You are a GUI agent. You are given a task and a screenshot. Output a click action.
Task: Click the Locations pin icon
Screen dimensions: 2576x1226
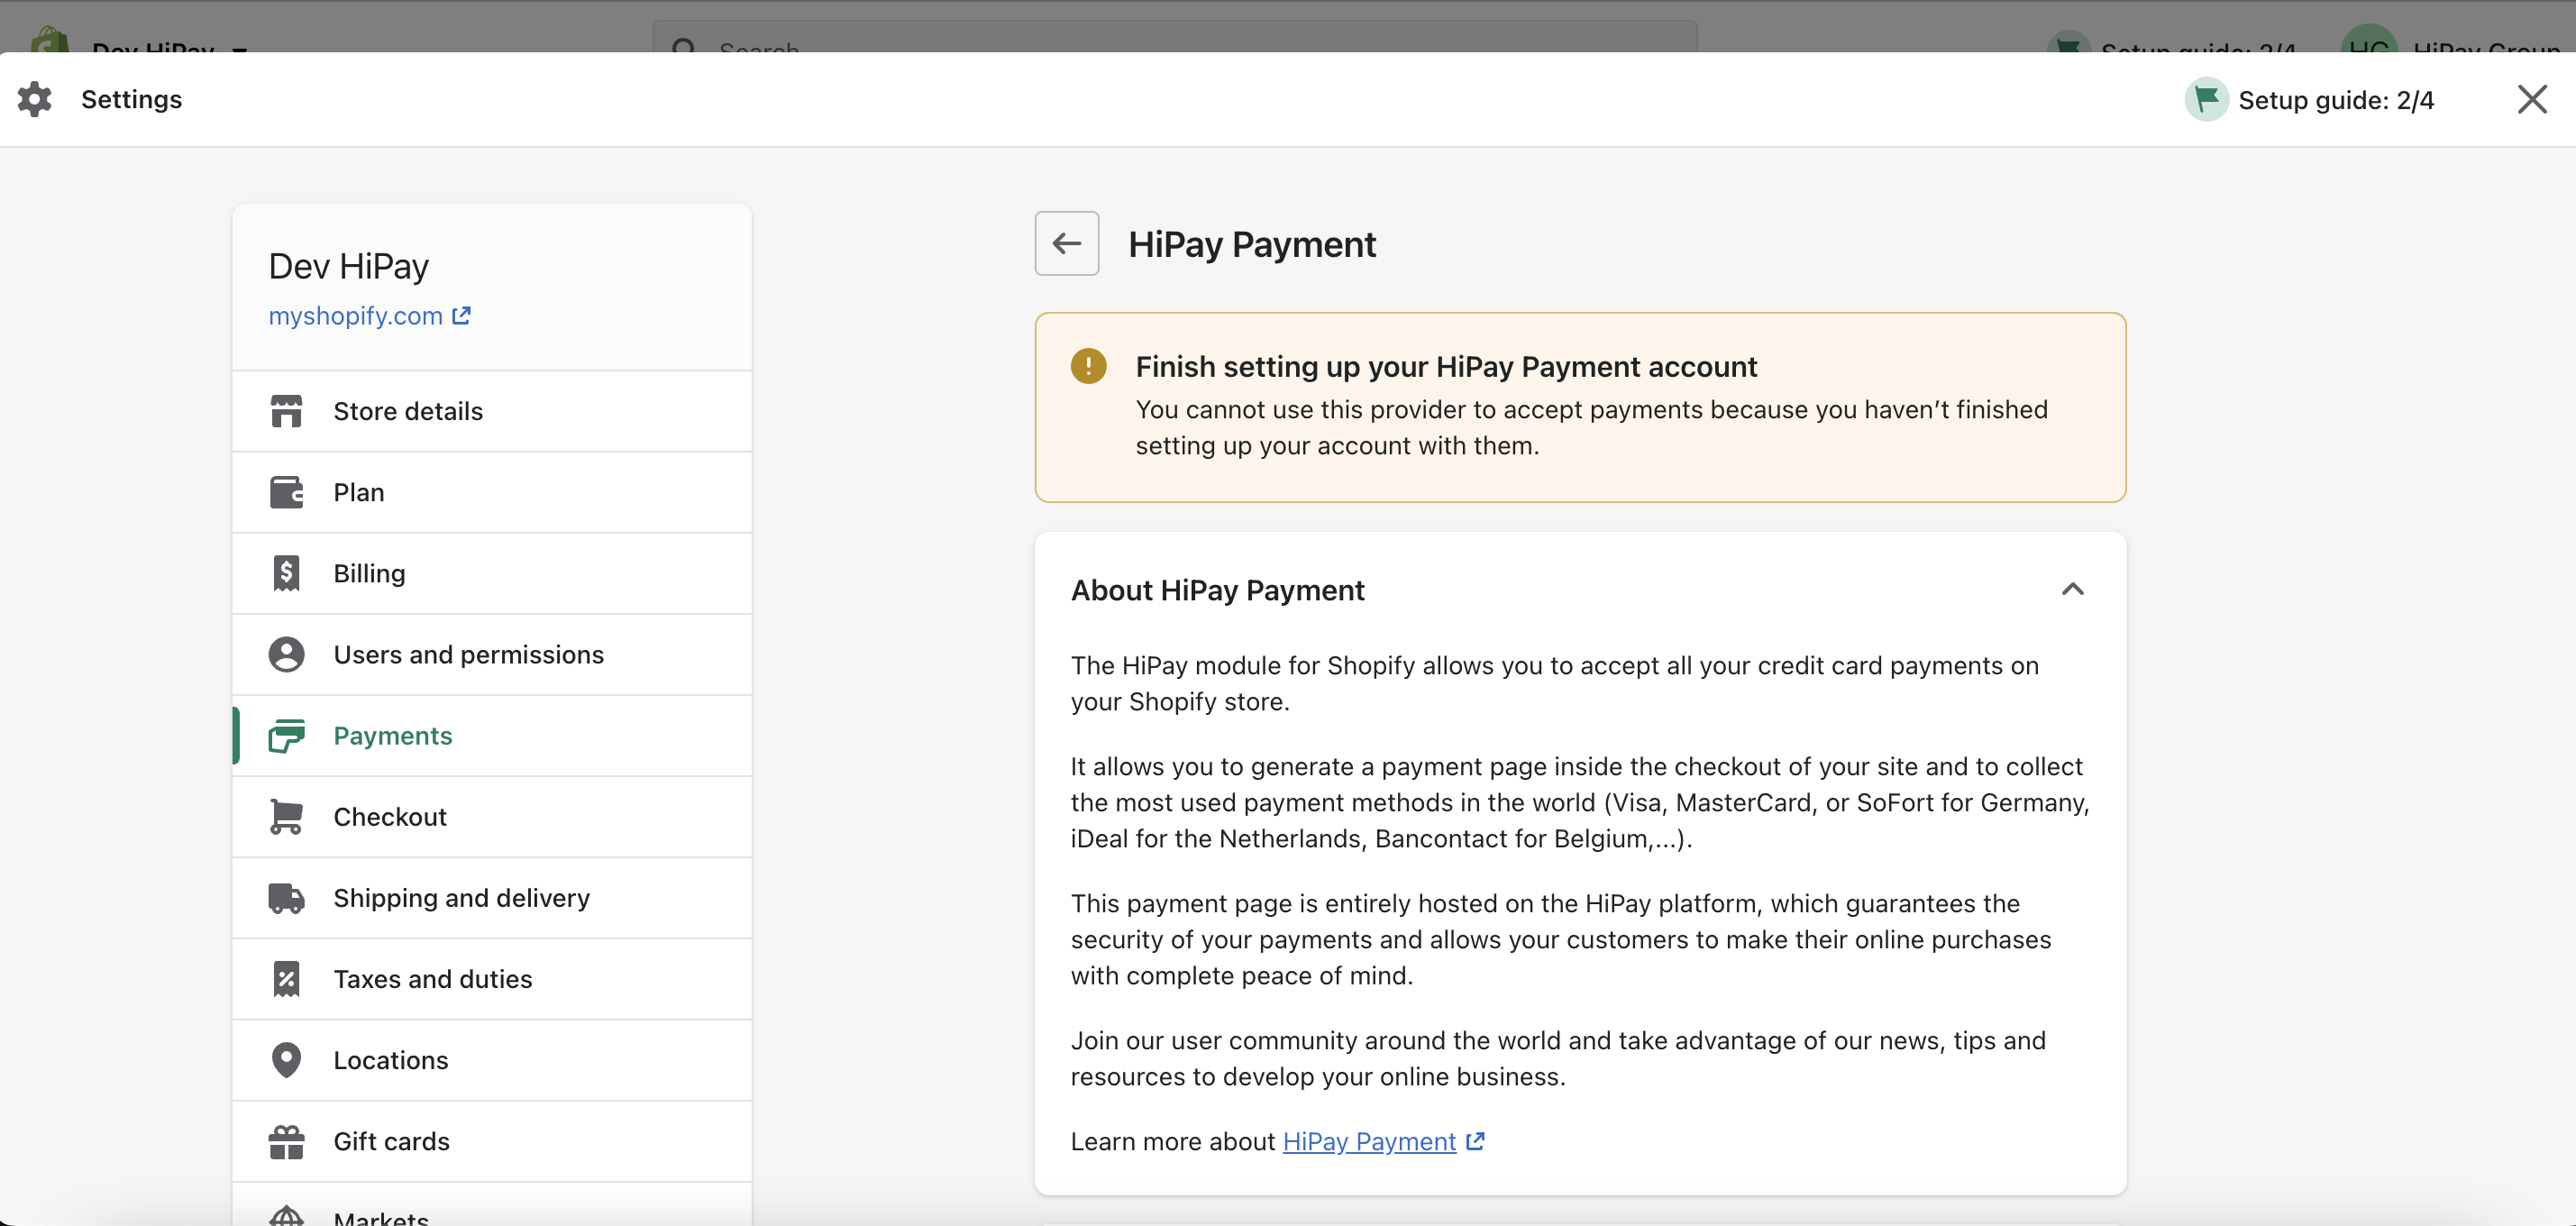pyautogui.click(x=286, y=1060)
